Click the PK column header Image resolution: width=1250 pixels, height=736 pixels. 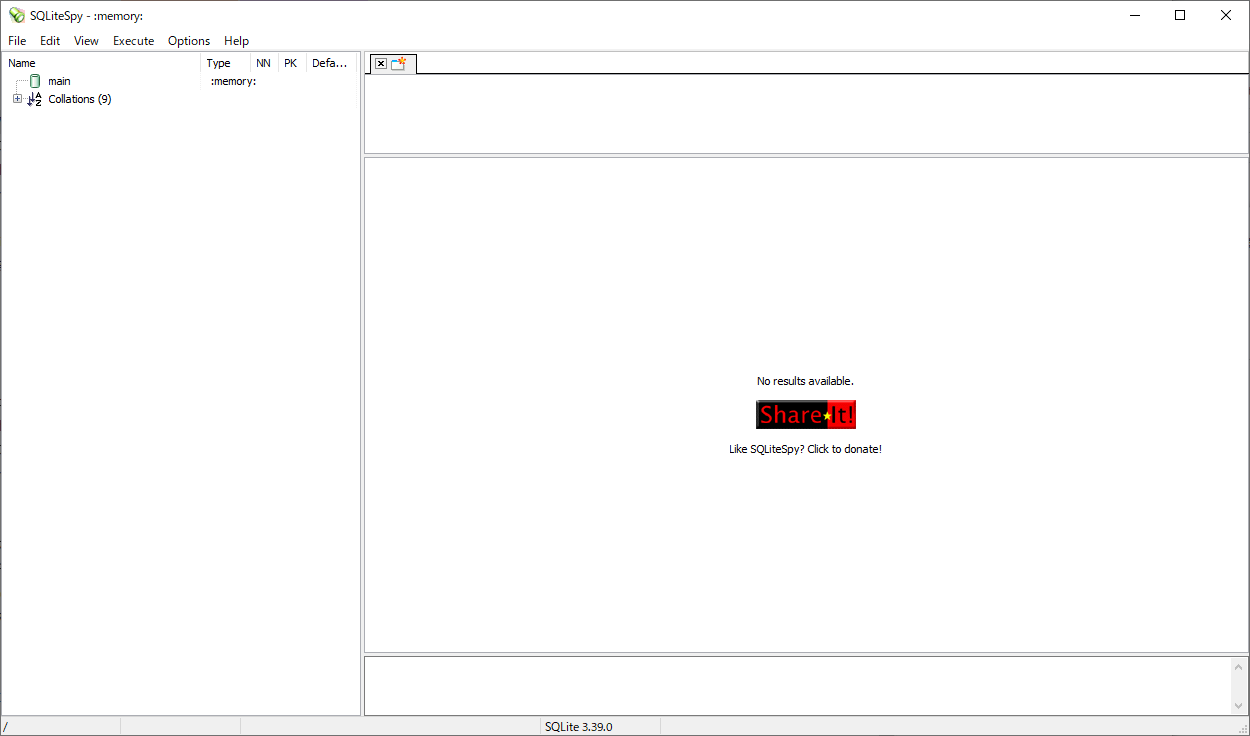[x=290, y=63]
